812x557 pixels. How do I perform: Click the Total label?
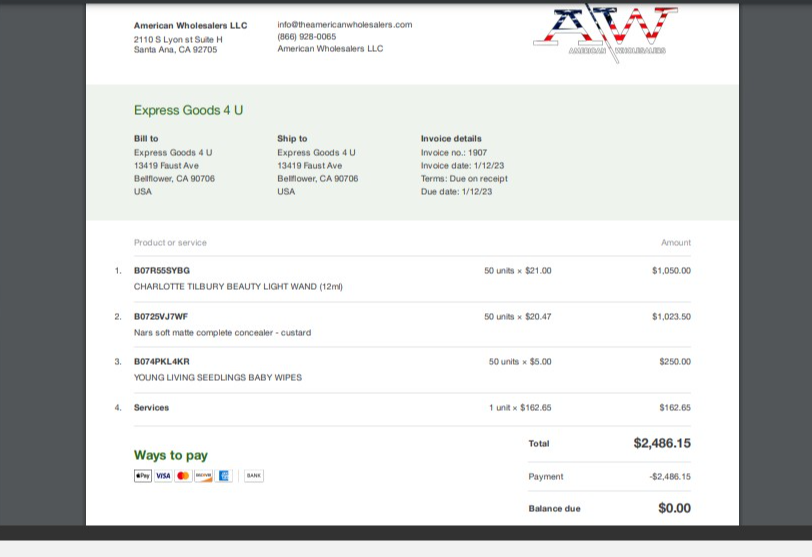click(x=539, y=444)
